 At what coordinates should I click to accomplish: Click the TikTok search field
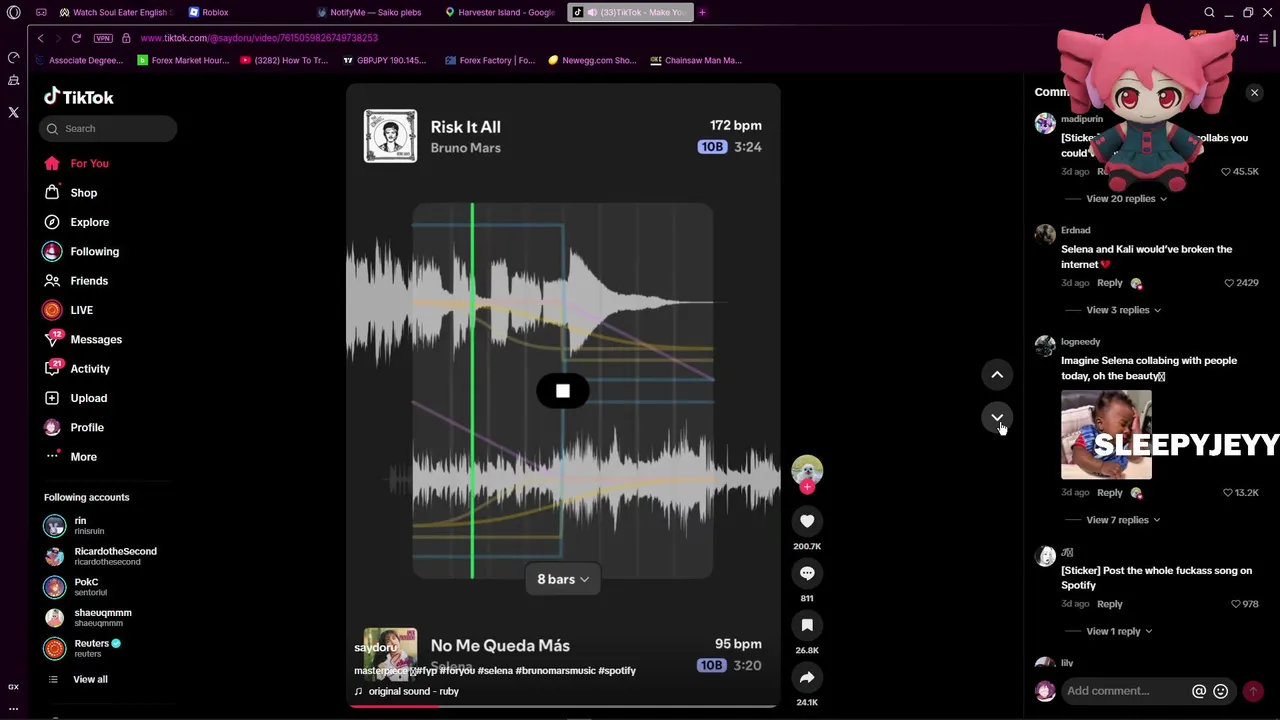click(x=108, y=128)
